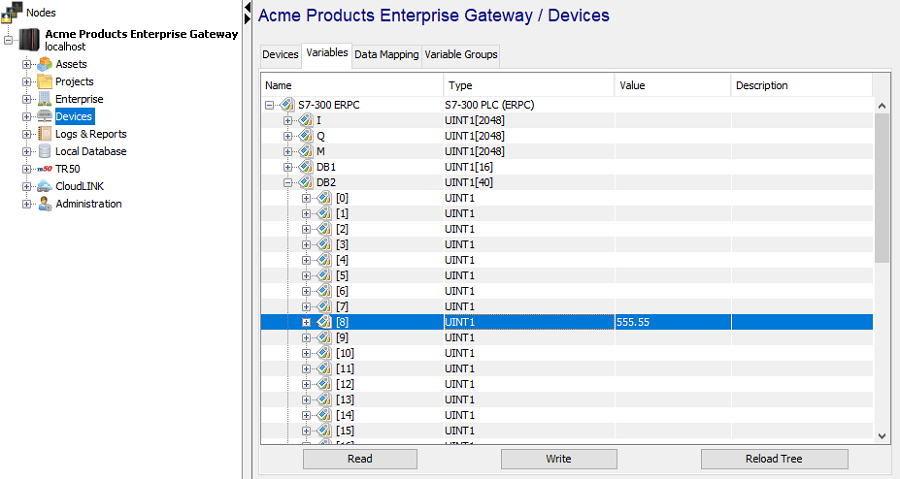Click the scrollbar up arrow in variables list
The width and height of the screenshot is (900, 479).
click(x=882, y=106)
